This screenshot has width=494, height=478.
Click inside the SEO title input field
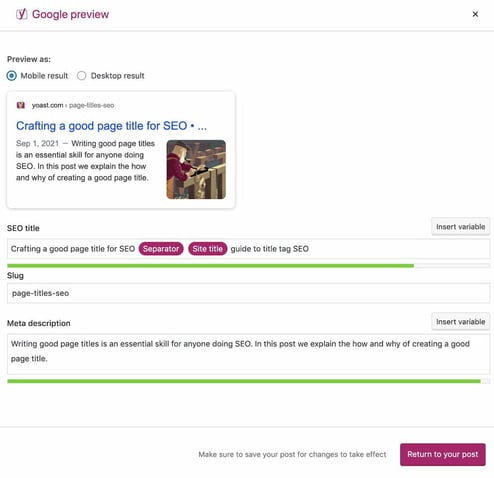(x=248, y=249)
